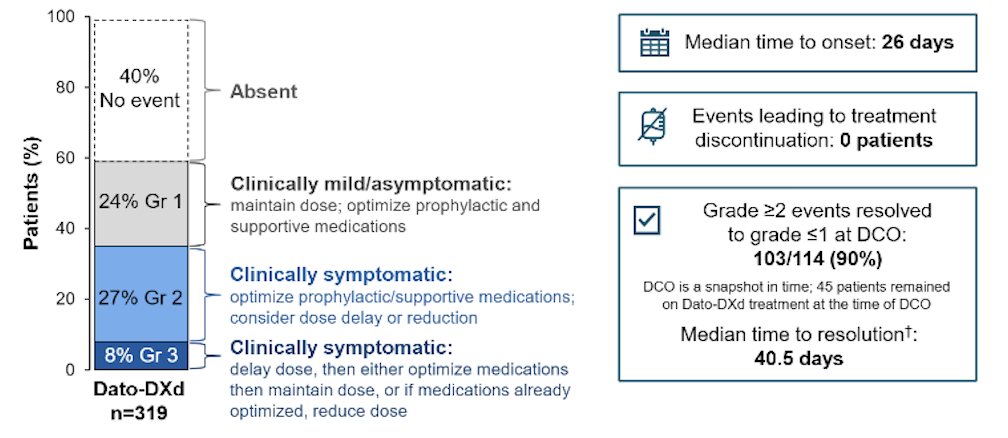Click the Absent label
1008x438 pixels.
pos(264,91)
